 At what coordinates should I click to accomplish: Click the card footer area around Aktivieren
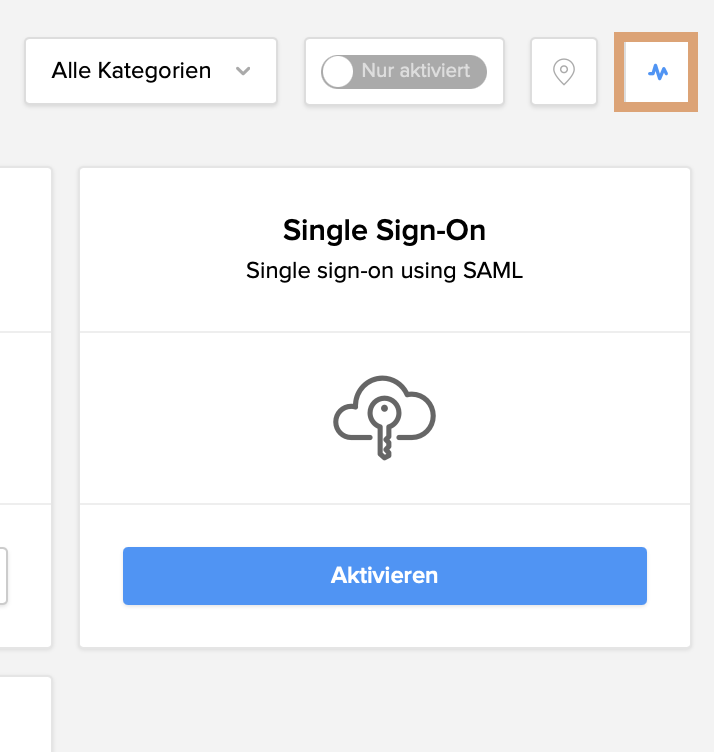tap(385, 625)
